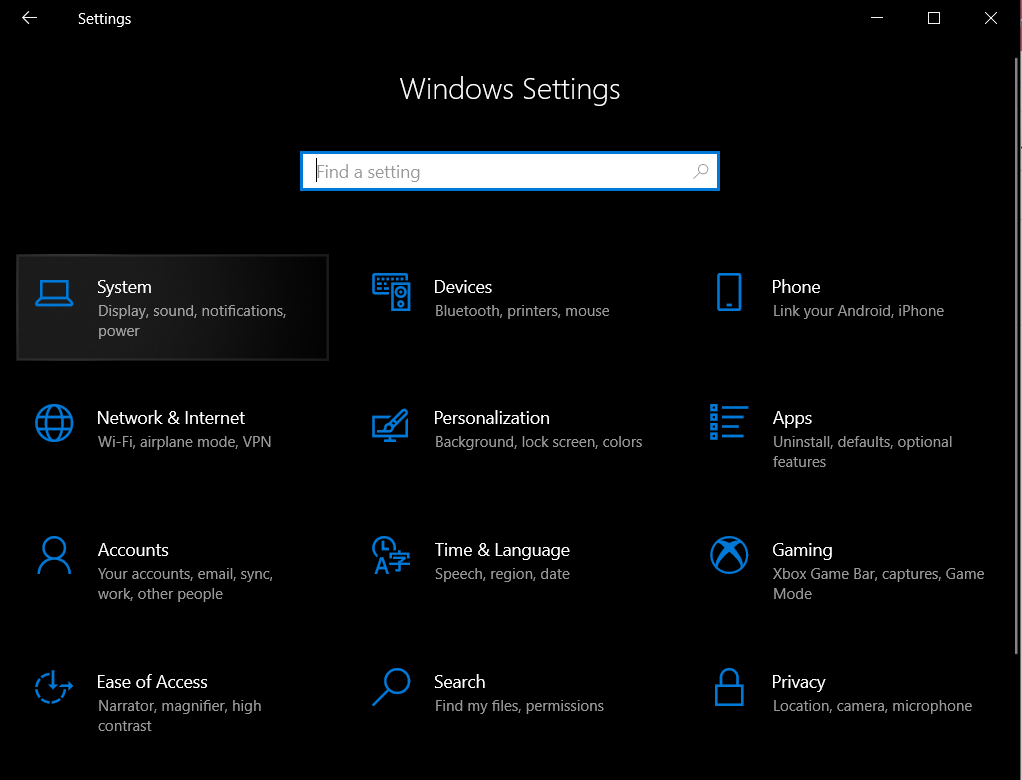
Task: Click 'Uninstall, defaults, optional features' description
Action: coord(862,452)
